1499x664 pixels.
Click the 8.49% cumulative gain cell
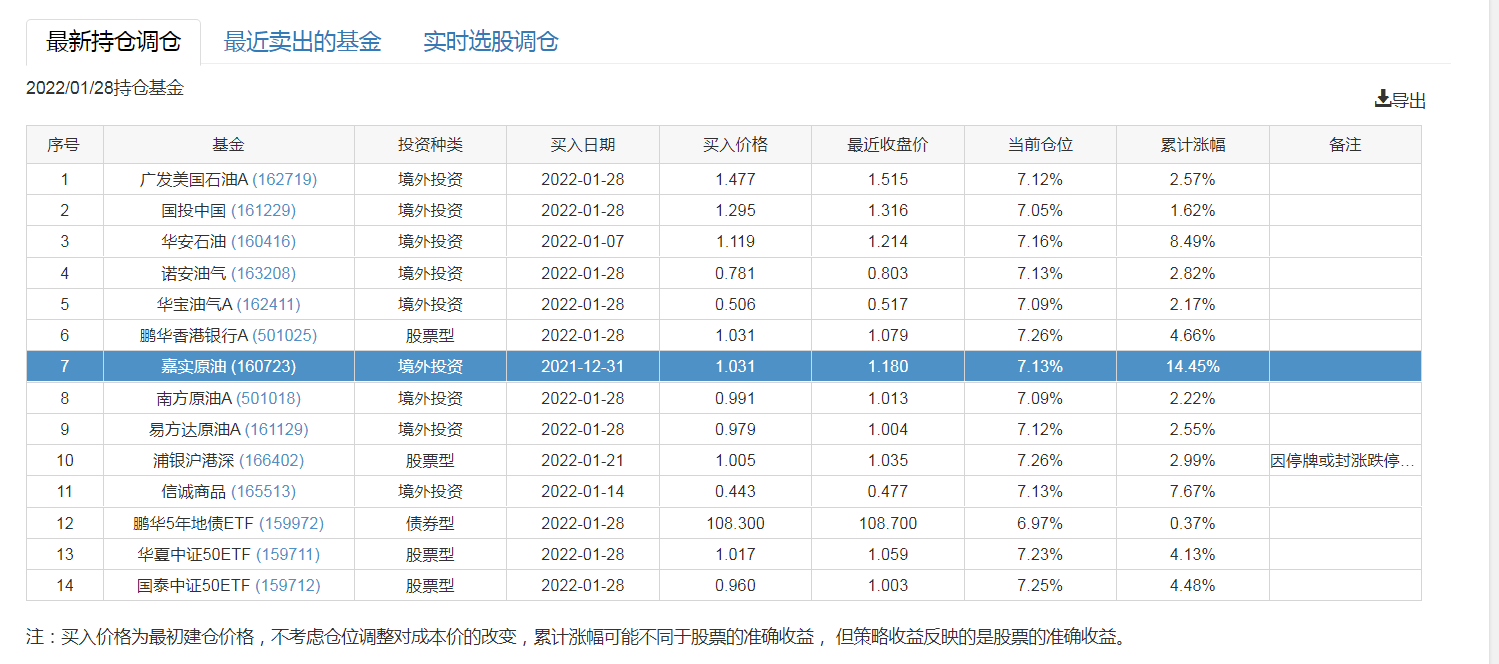click(1193, 242)
